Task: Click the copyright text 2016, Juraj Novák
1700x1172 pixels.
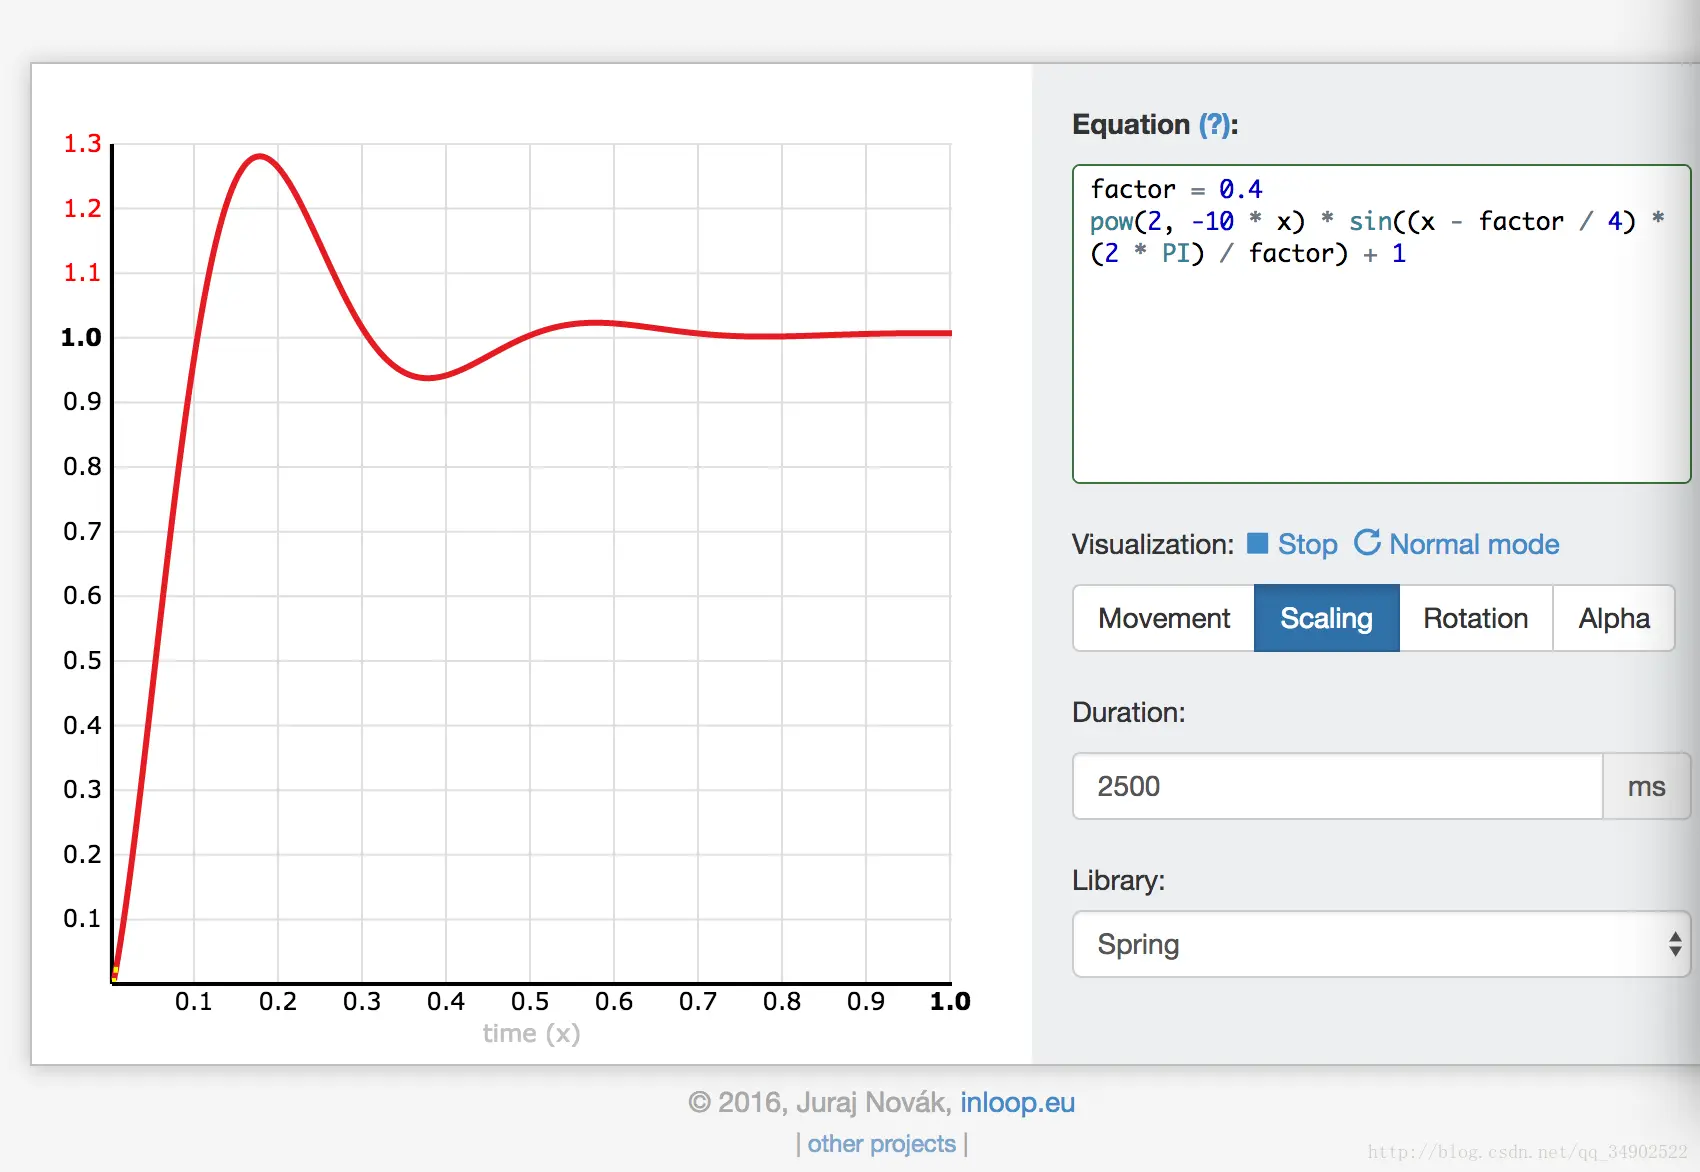Action: [x=820, y=1102]
